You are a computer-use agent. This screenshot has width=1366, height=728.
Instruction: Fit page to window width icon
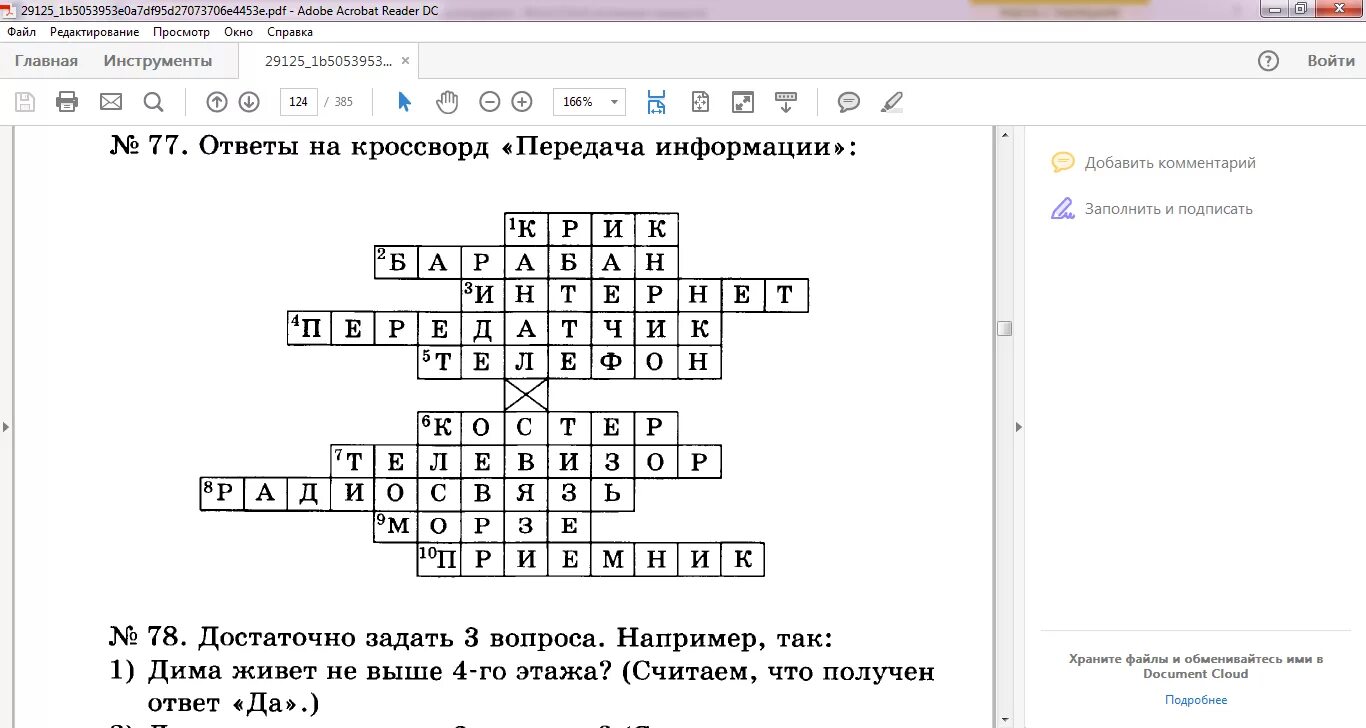point(656,101)
